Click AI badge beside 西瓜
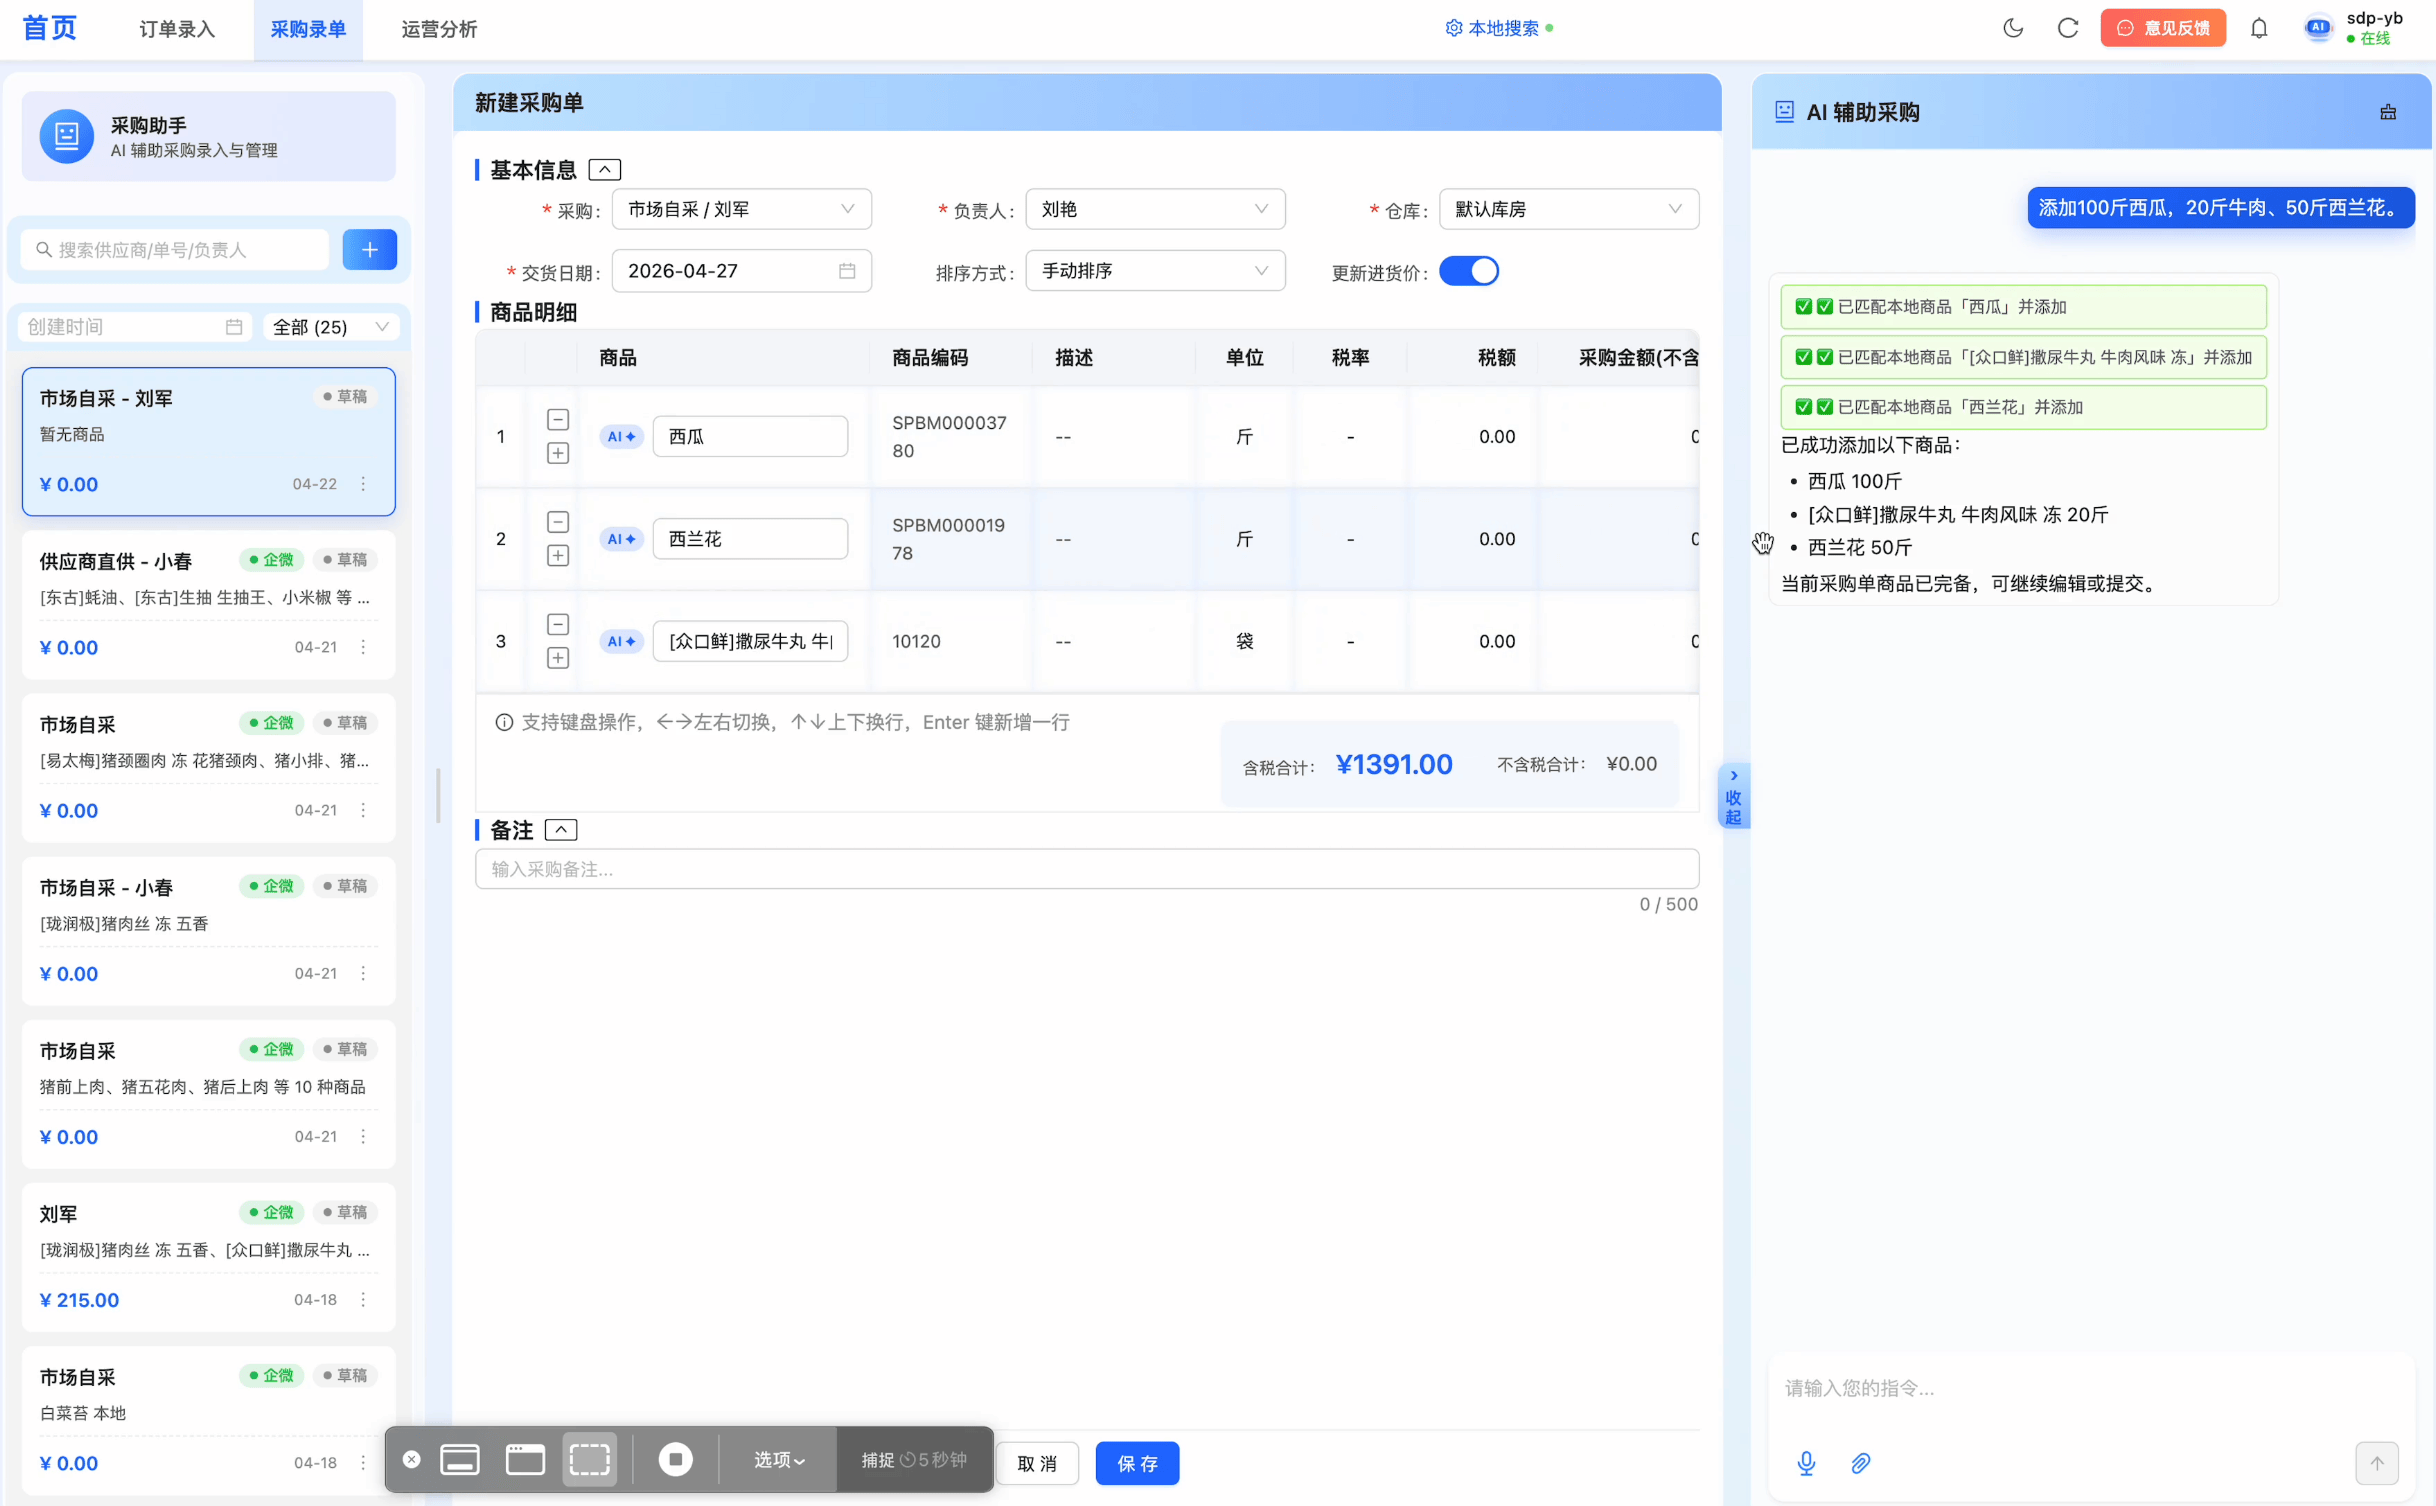The width and height of the screenshot is (2436, 1506). (x=621, y=437)
